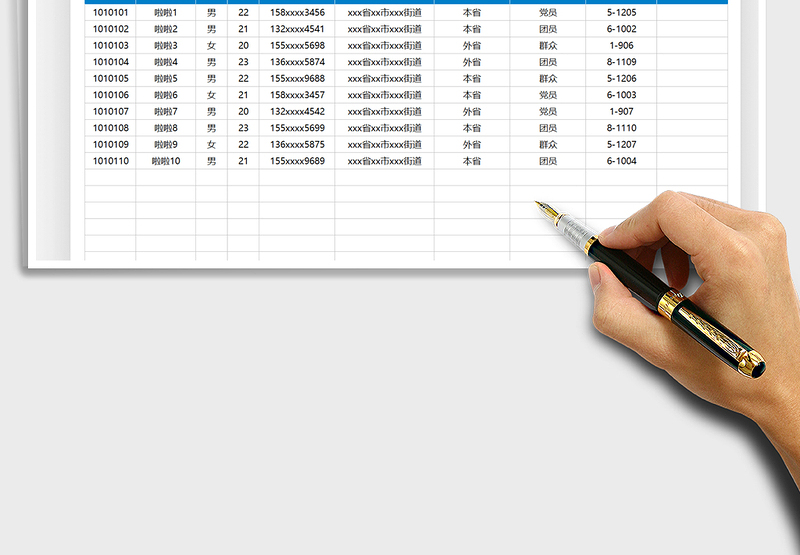Click the name cell 啦啦6
This screenshot has width=800, height=555.
click(x=166, y=95)
